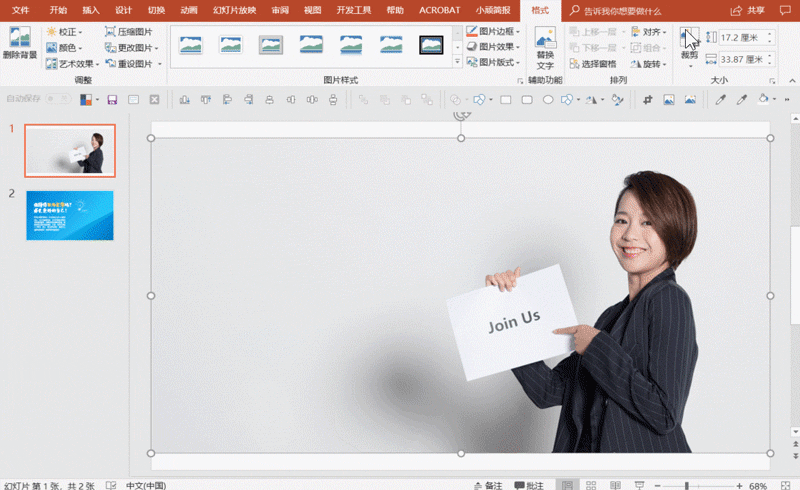Apply the first picture style thumbnail
The image size is (800, 490).
tap(190, 45)
